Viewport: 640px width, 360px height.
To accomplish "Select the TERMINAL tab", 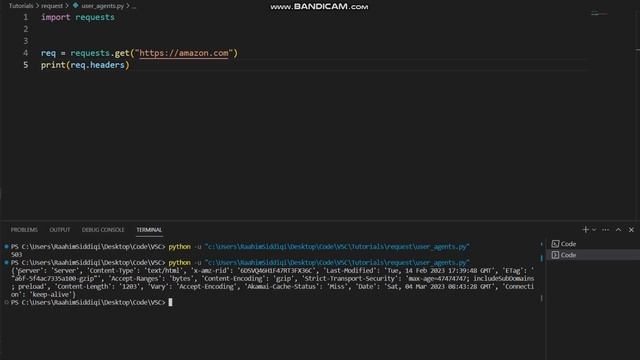I will (x=149, y=230).
